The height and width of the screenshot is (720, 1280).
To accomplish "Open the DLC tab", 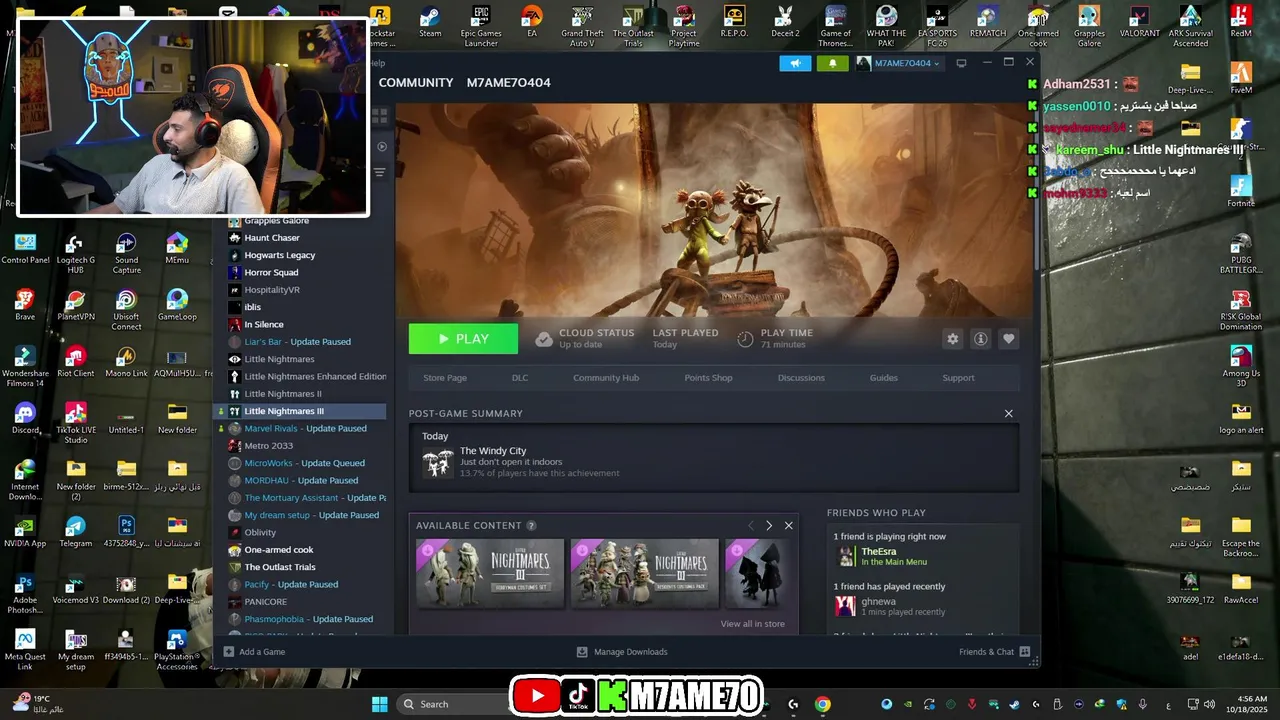I will point(520,378).
